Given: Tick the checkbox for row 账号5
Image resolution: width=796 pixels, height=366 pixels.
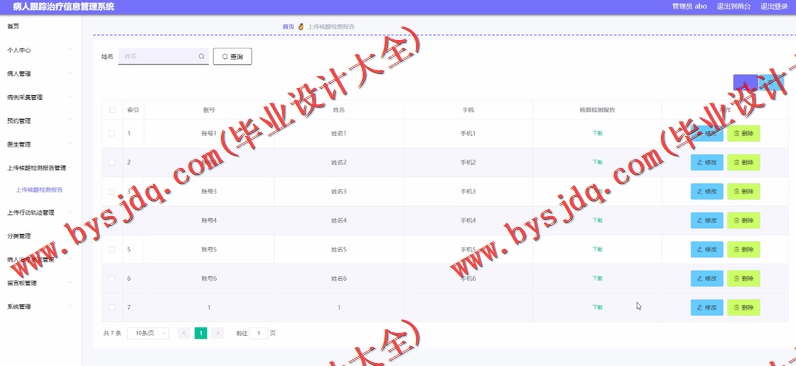Looking at the screenshot, I should [x=112, y=249].
